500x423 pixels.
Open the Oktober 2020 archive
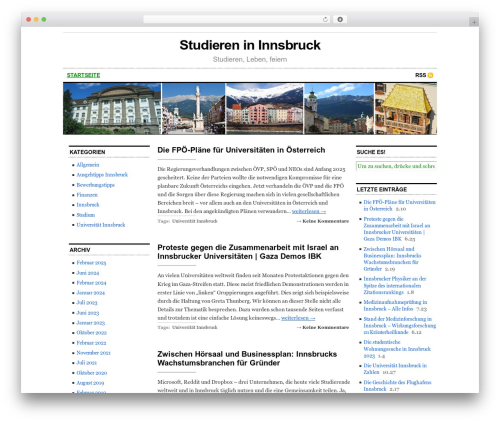point(92,373)
